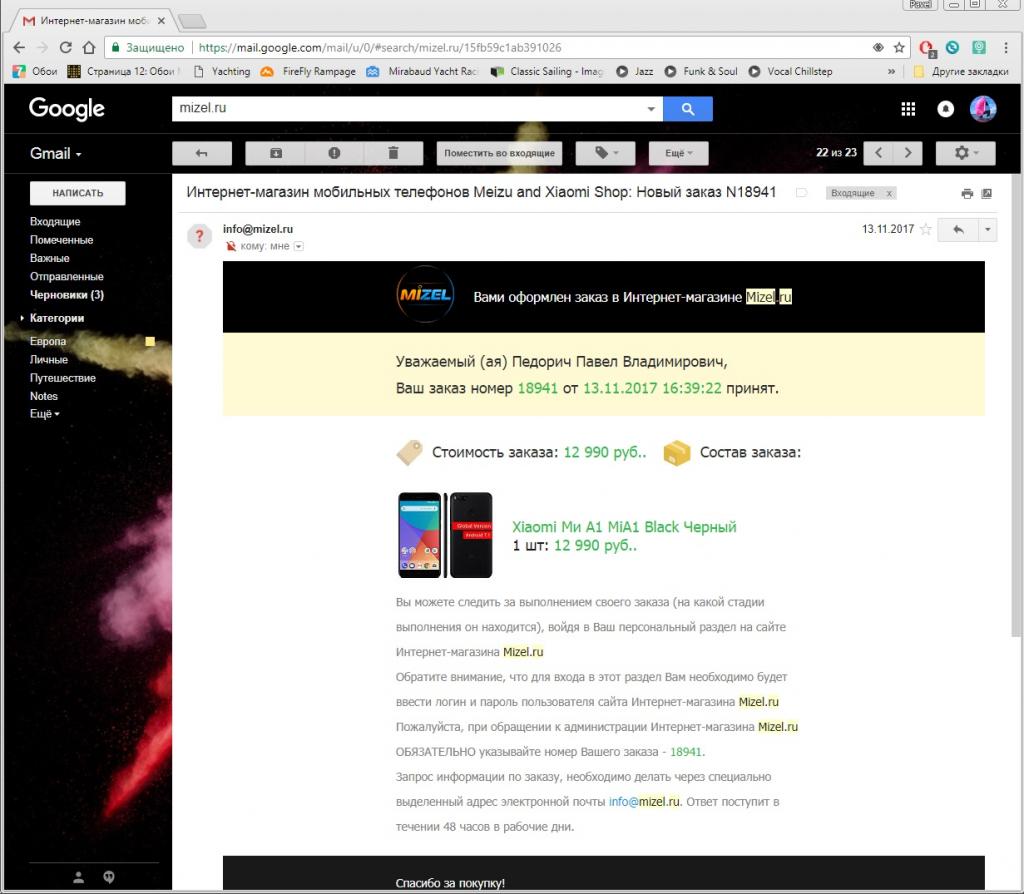
Task: Open the Jazz bookmark
Action: [x=635, y=71]
